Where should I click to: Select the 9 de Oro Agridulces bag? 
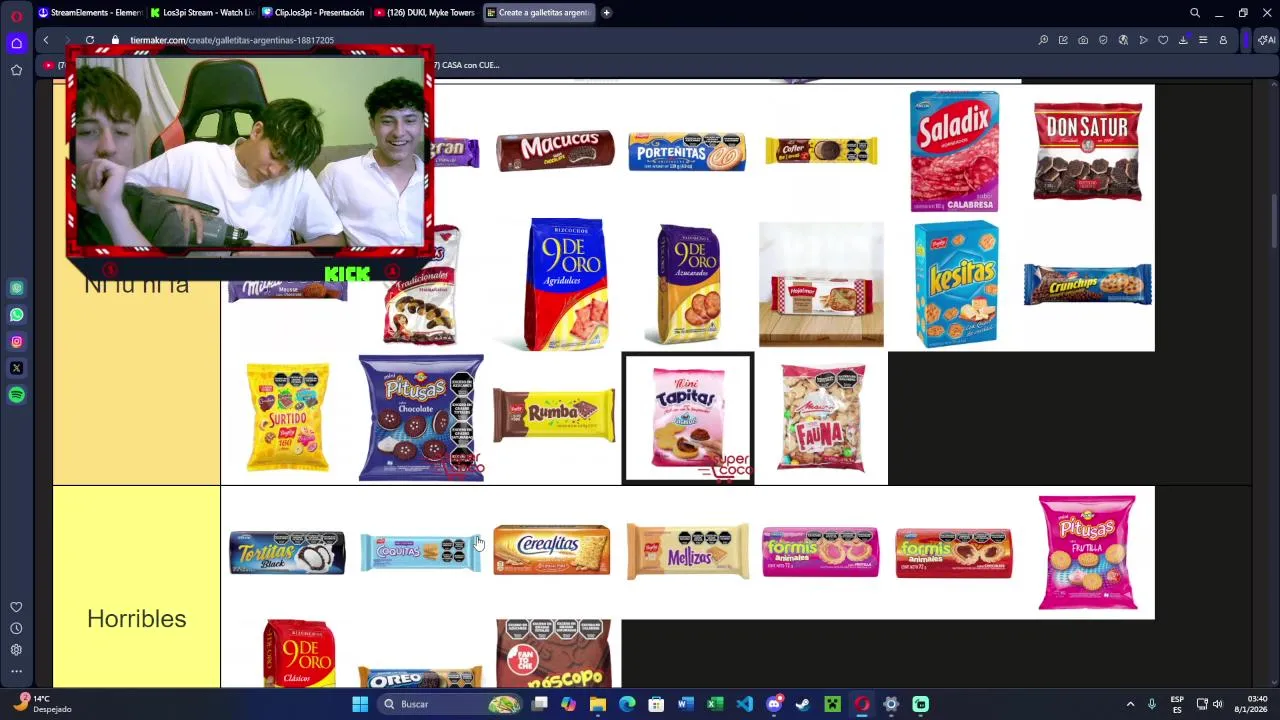point(566,284)
